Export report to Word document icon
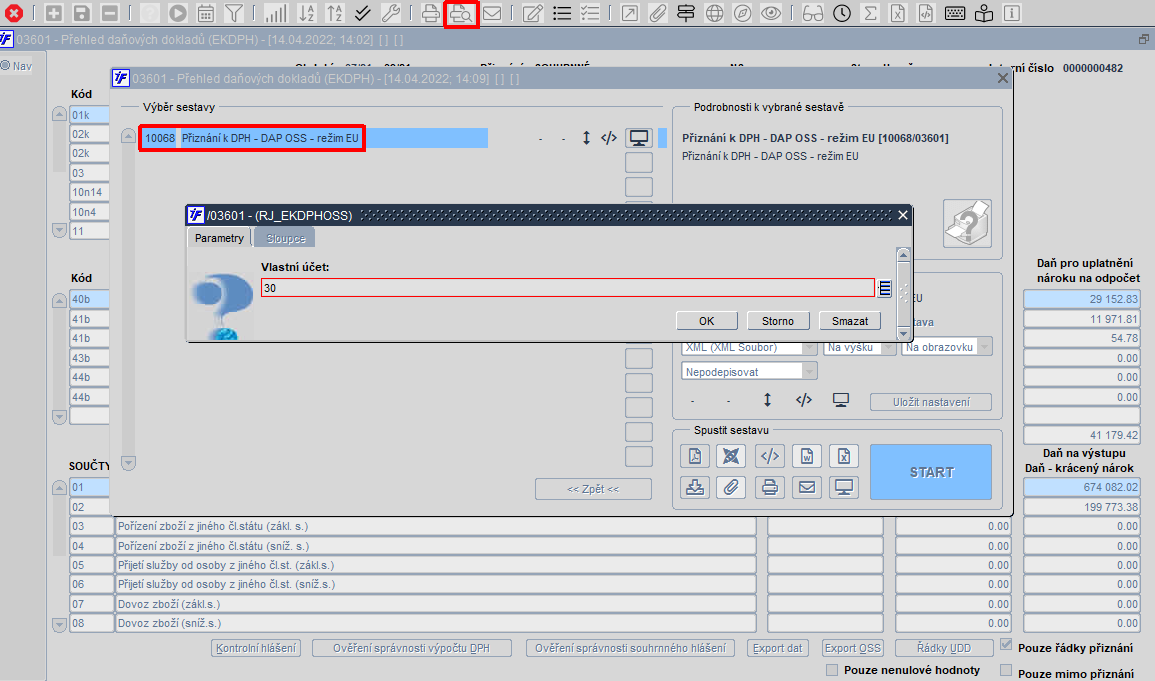This screenshot has height=681, width=1155. [807, 456]
